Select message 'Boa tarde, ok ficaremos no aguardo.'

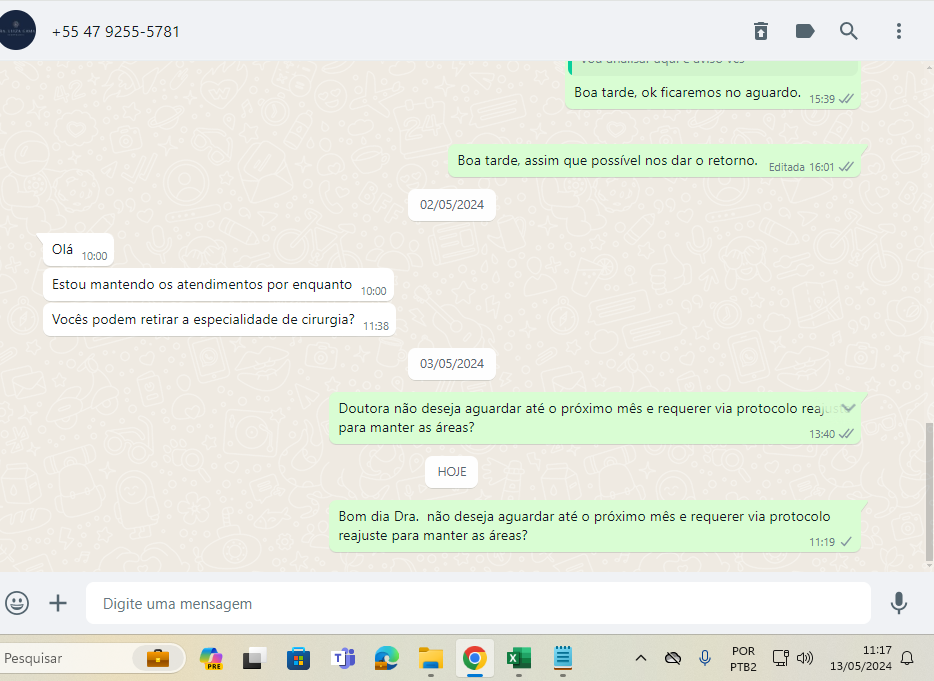712,93
